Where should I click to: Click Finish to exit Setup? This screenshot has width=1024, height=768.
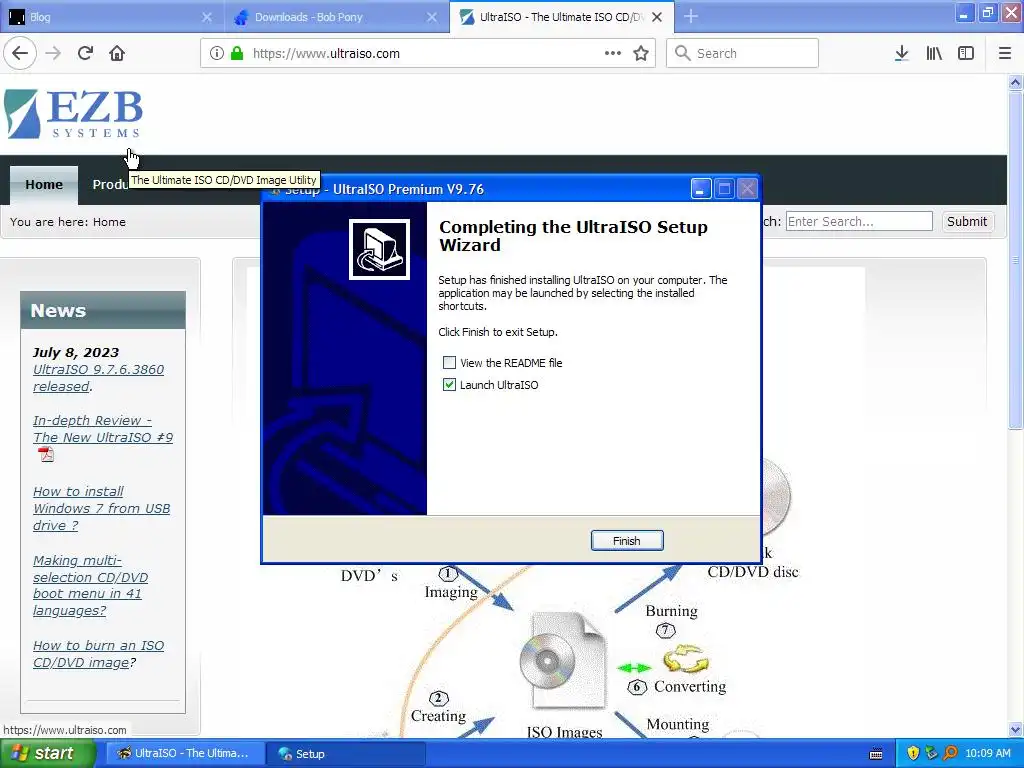pos(627,541)
